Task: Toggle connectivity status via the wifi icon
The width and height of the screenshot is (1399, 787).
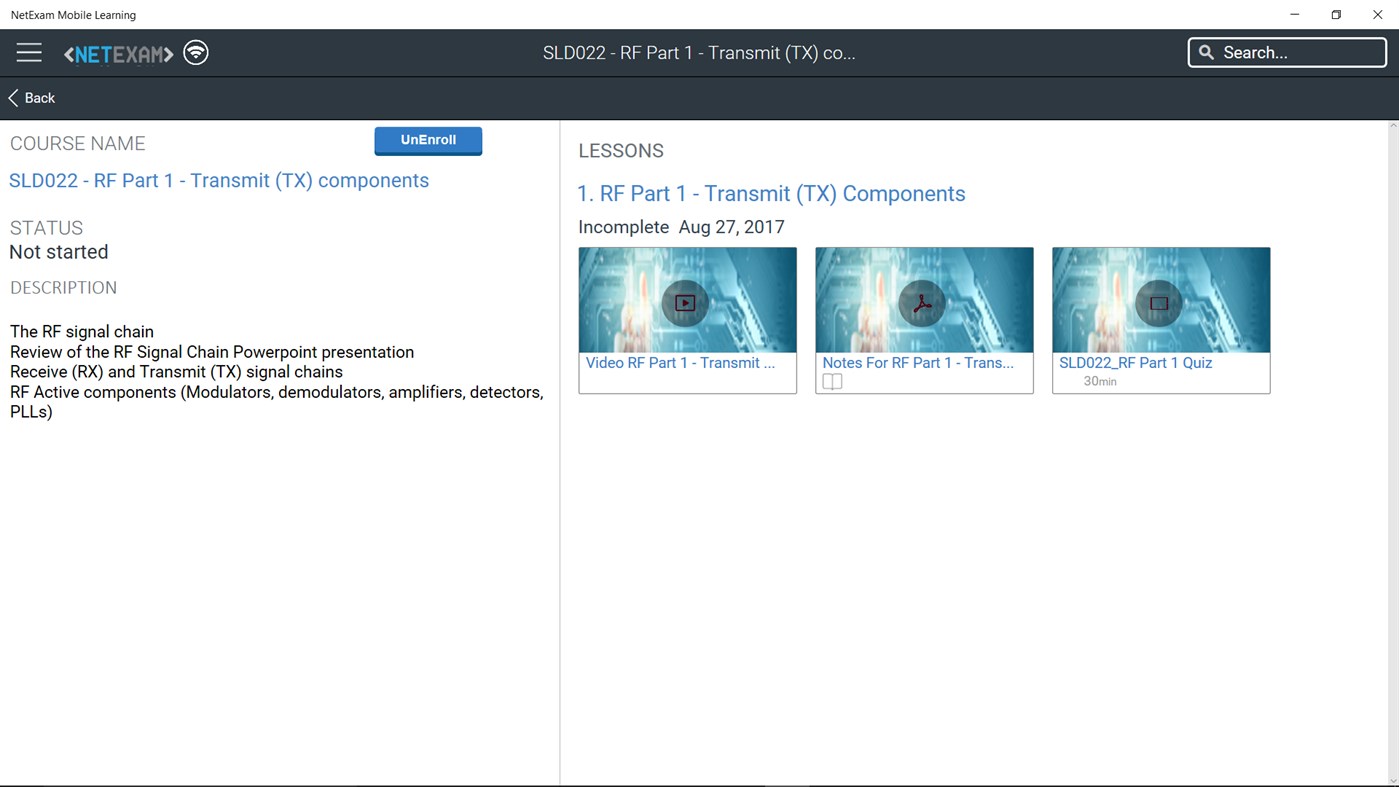Action: (195, 52)
